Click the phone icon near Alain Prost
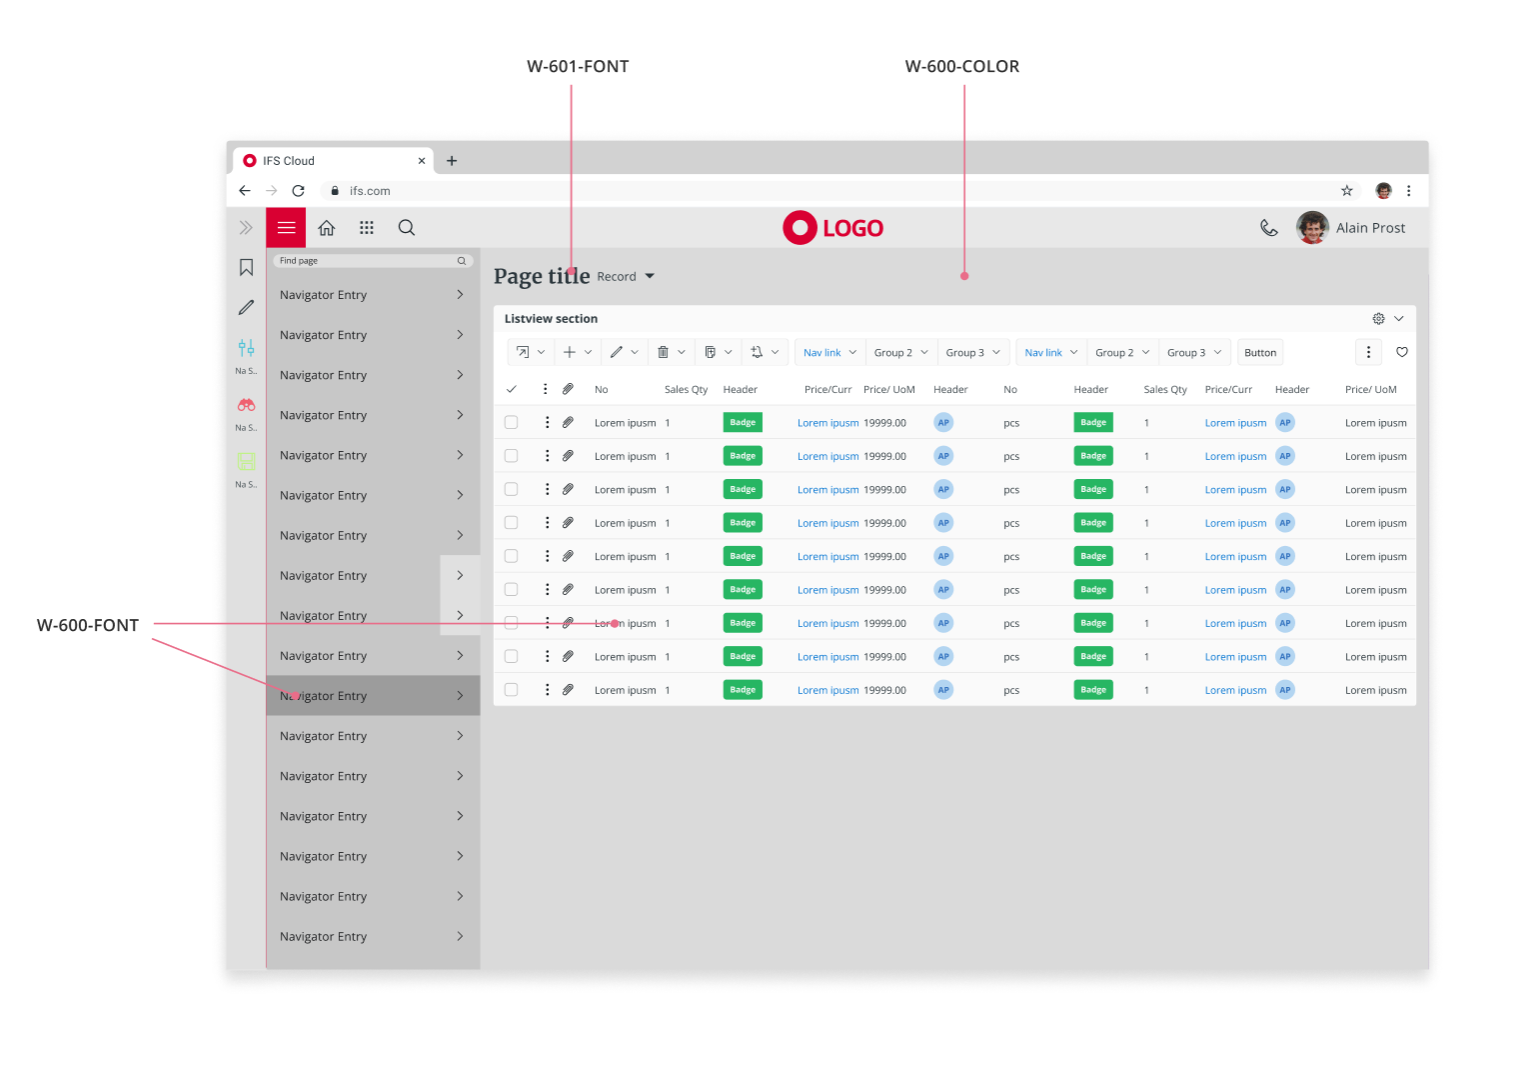The height and width of the screenshot is (1066, 1521). pyautogui.click(x=1268, y=228)
